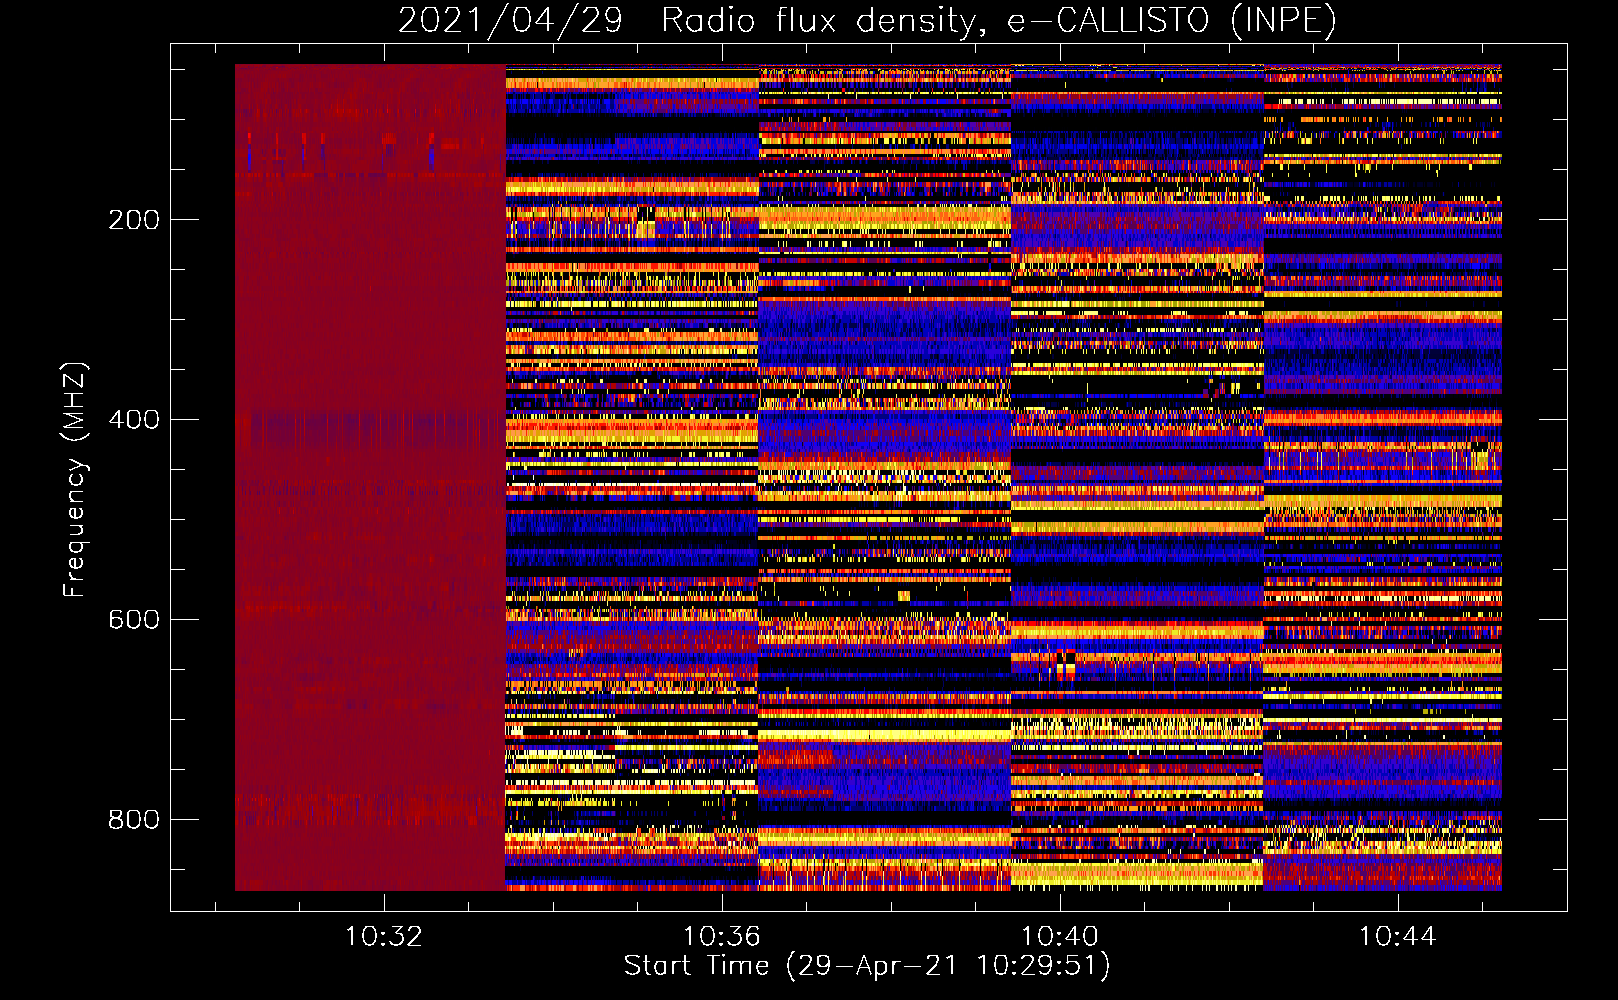The image size is (1618, 1000).
Task: Click the dark red spectrogram block before 10:33
Action: pos(370,477)
